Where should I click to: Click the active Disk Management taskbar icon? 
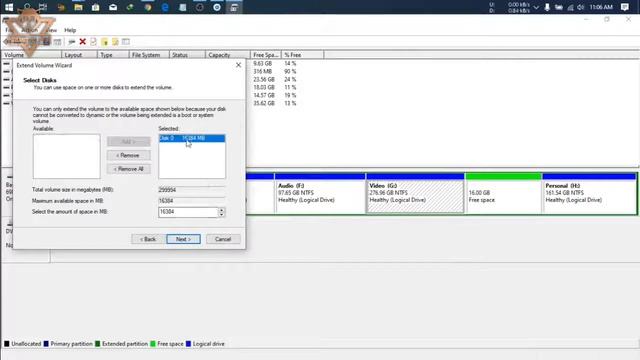tap(234, 7)
